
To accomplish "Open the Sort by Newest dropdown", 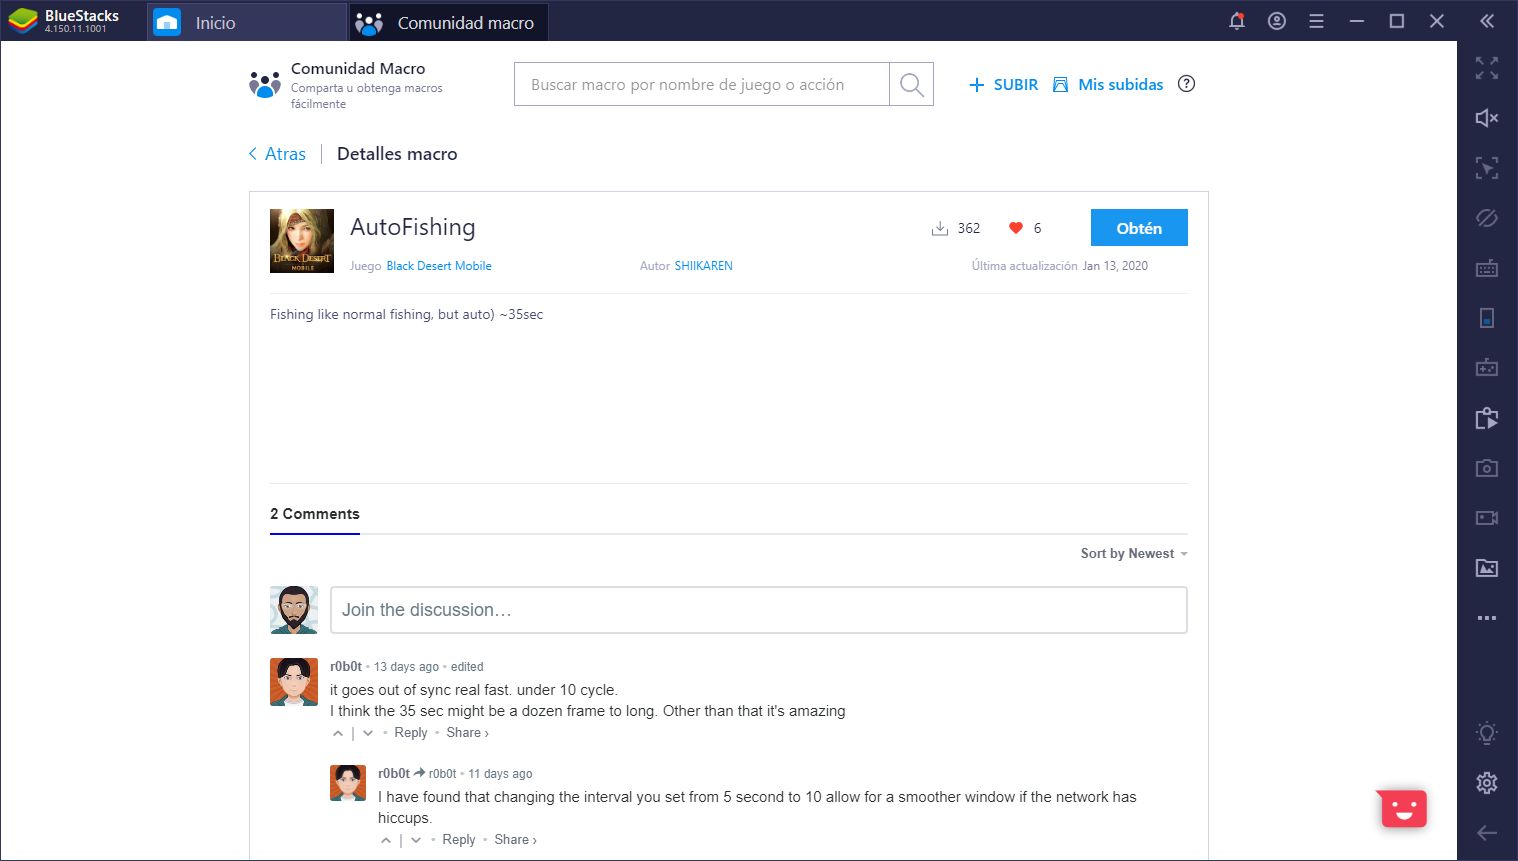I will click(x=1134, y=554).
